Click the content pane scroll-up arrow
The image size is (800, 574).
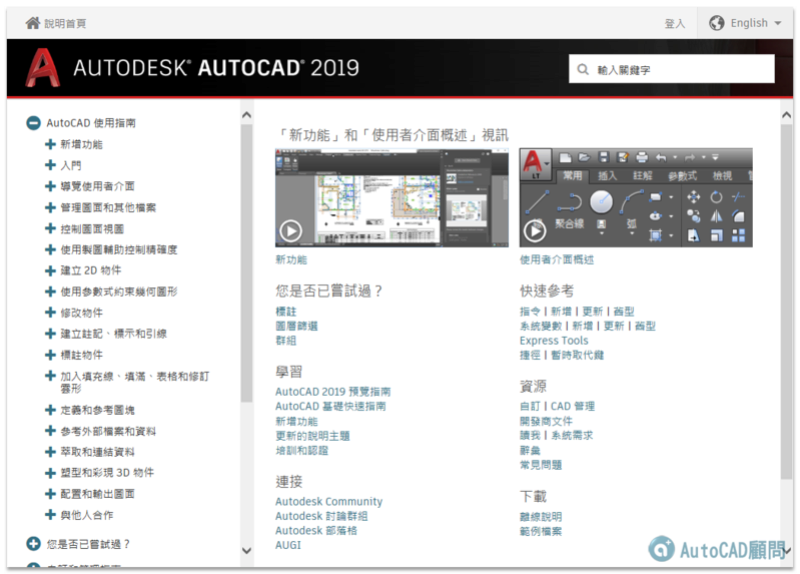786,115
